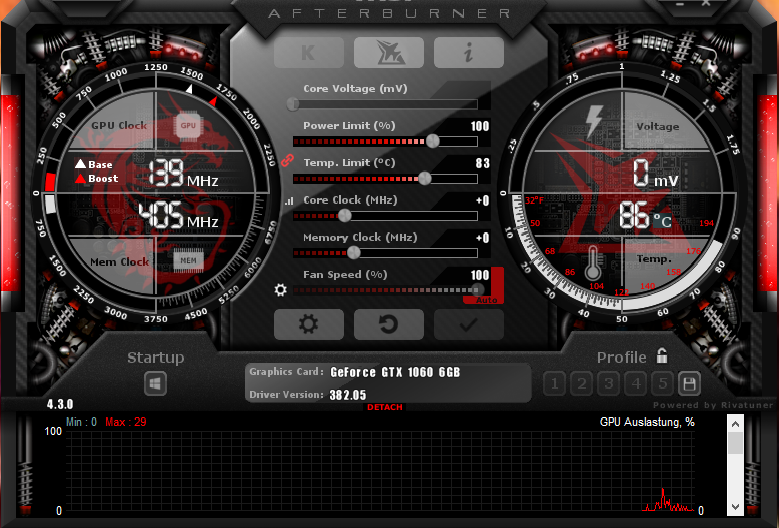Screen dimensions: 779x528
Task: Click the Fan Speed slider handle
Action: coord(477,290)
